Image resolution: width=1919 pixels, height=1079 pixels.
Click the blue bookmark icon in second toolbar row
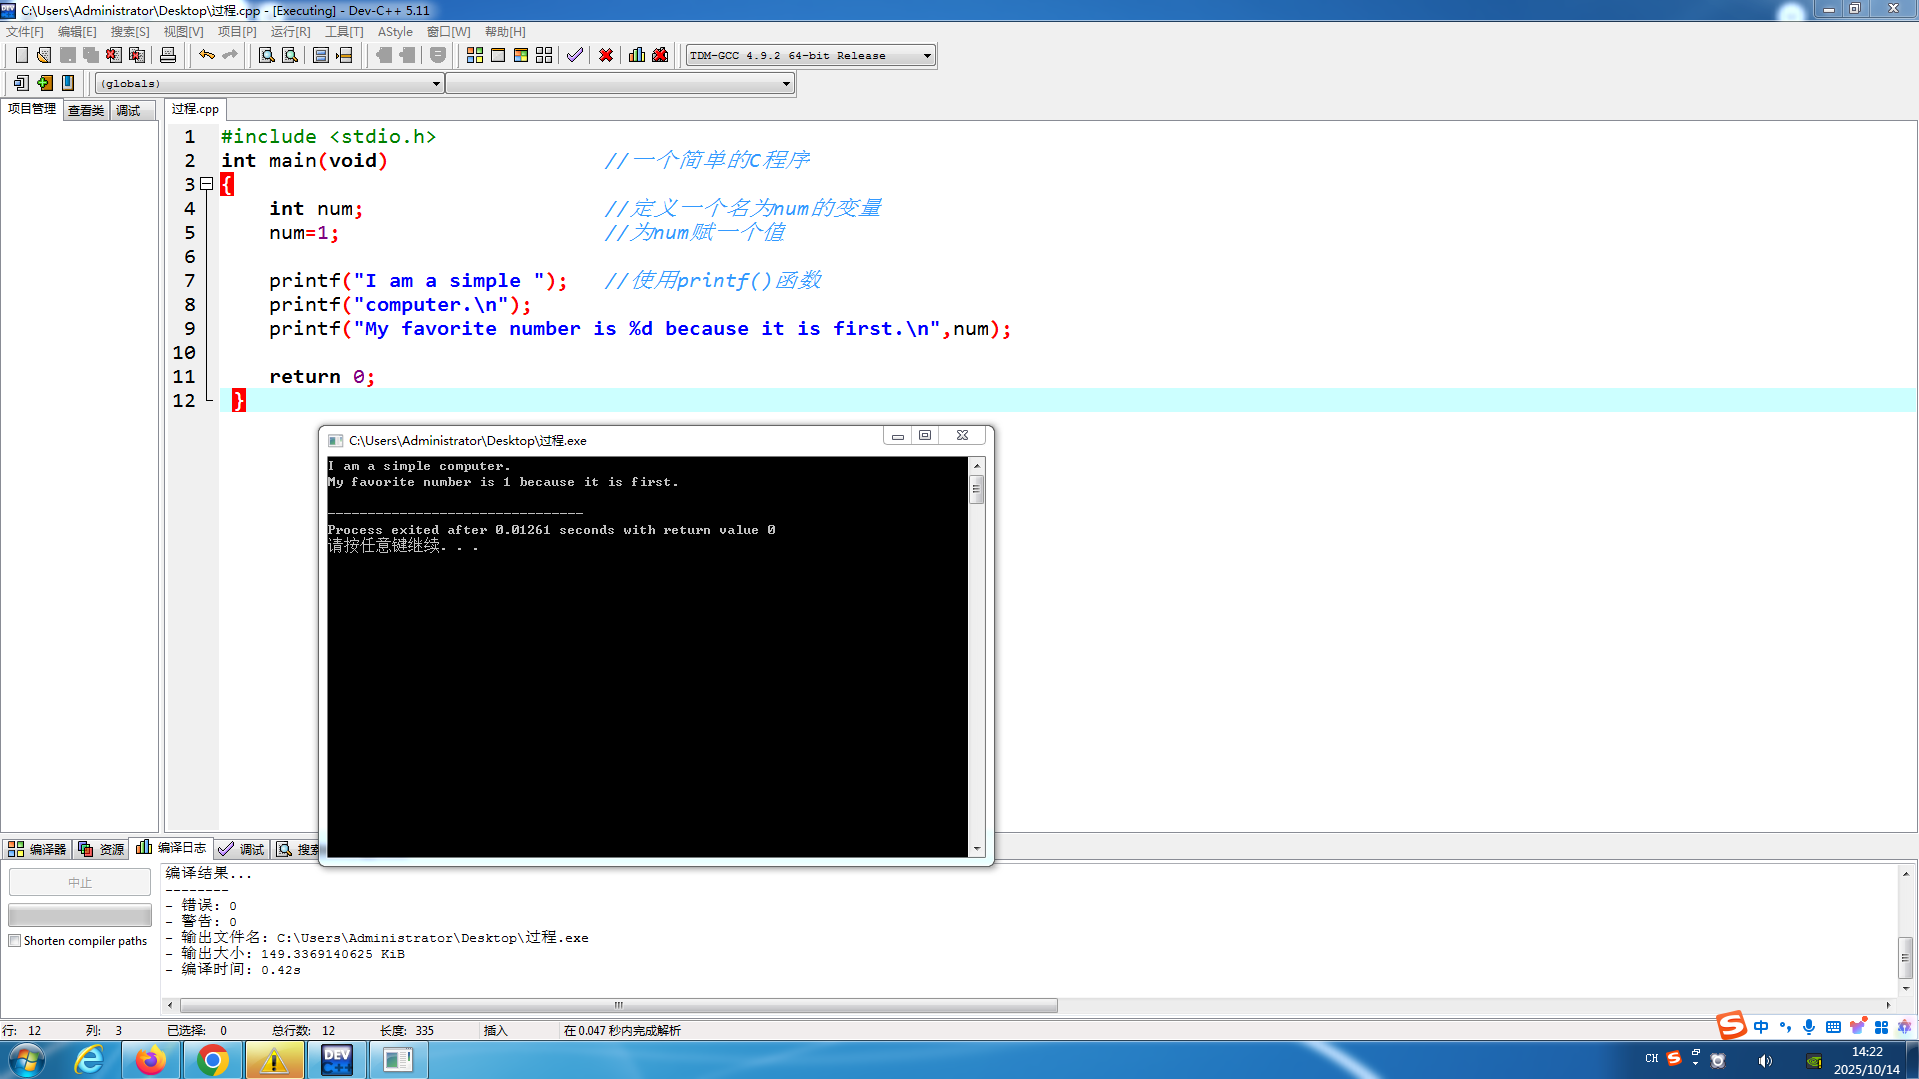coord(68,83)
